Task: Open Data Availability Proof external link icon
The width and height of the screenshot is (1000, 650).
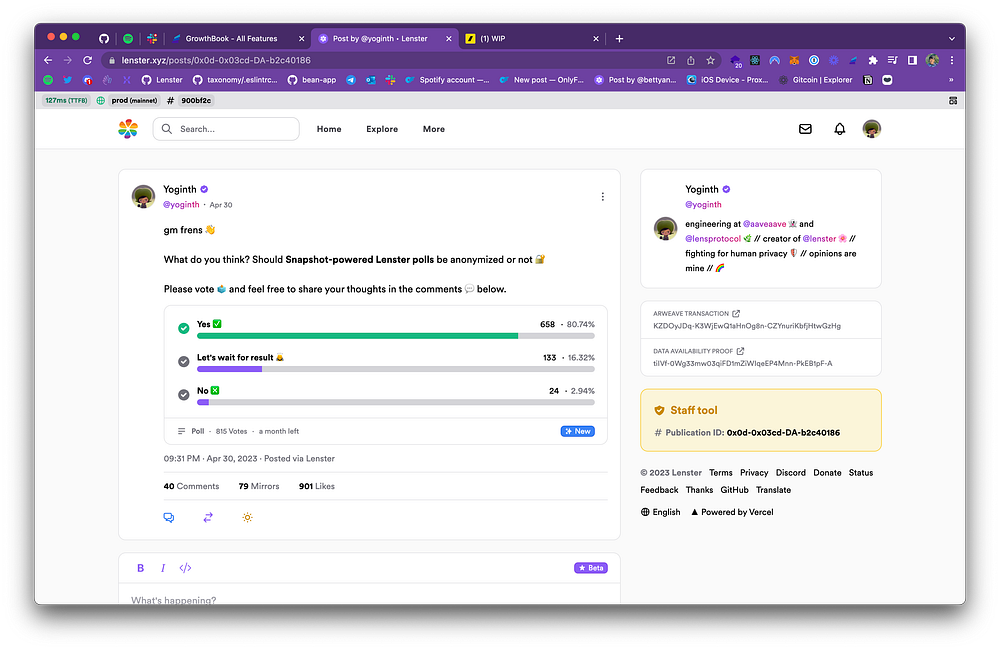Action: pos(740,351)
